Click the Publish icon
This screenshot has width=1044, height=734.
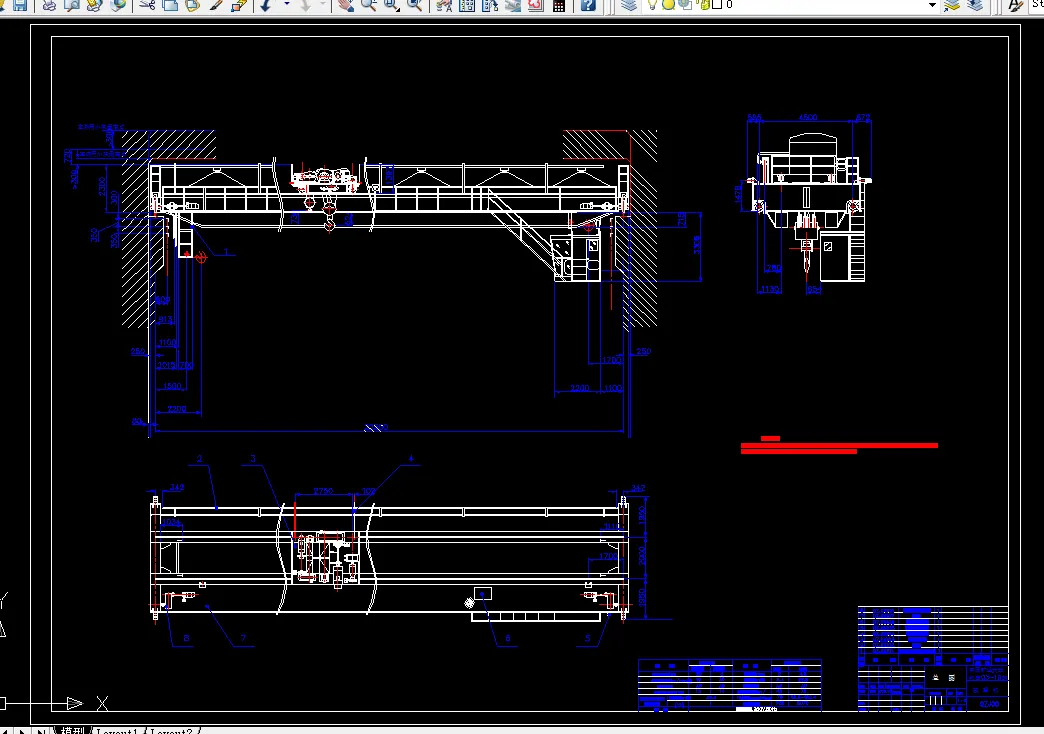point(95,5)
